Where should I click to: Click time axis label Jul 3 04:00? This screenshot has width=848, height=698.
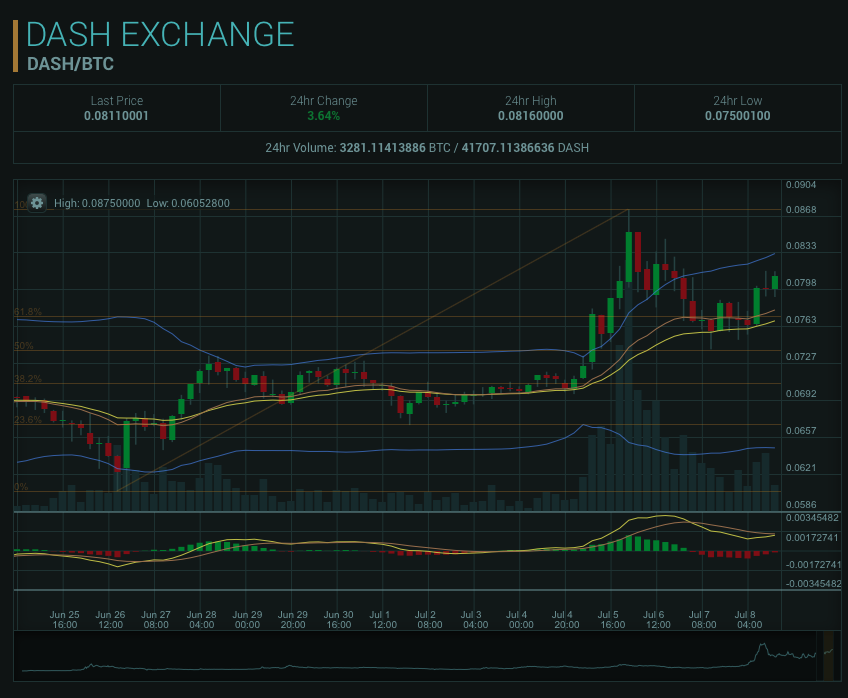pyautogui.click(x=475, y=620)
